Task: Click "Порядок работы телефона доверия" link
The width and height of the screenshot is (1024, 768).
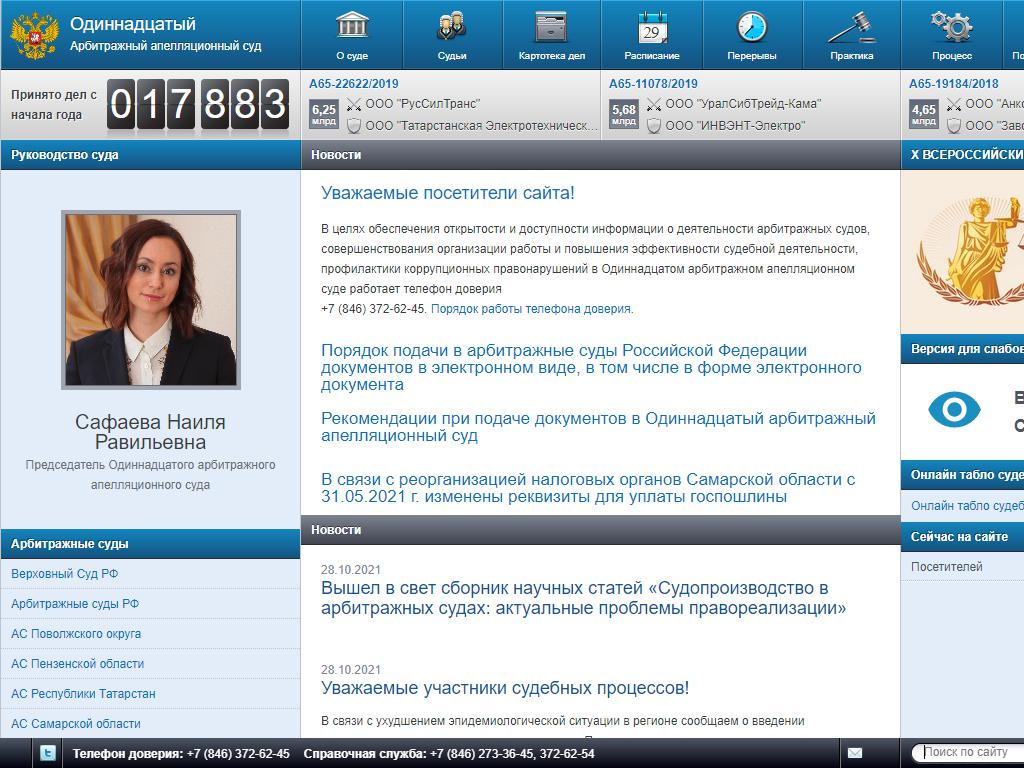Action: 531,309
